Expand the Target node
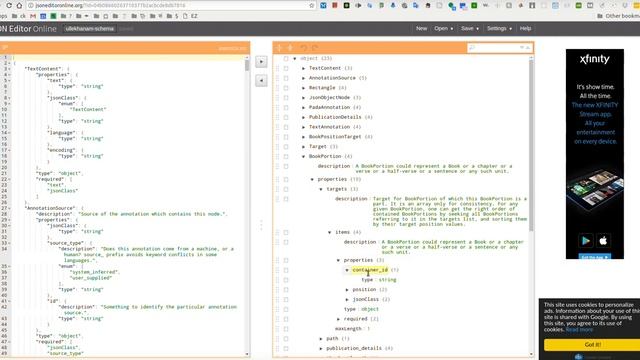The width and height of the screenshot is (640, 360). point(304,147)
